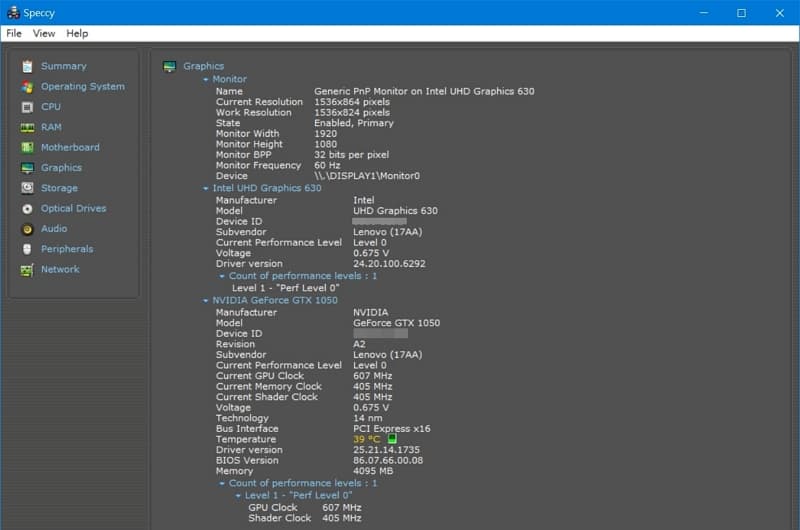Screen dimensions: 800x530
Task: Go to the Summary section
Action: (64, 66)
